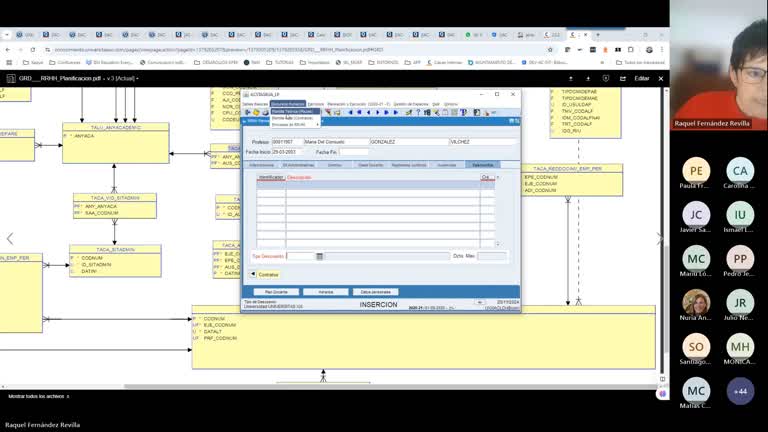Go to next page with right chevron
This screenshot has height=432, width=768.
click(659, 239)
